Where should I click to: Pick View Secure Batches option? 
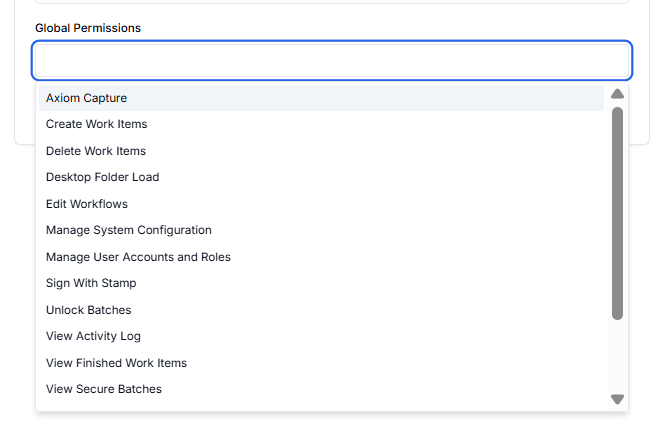coord(321,389)
